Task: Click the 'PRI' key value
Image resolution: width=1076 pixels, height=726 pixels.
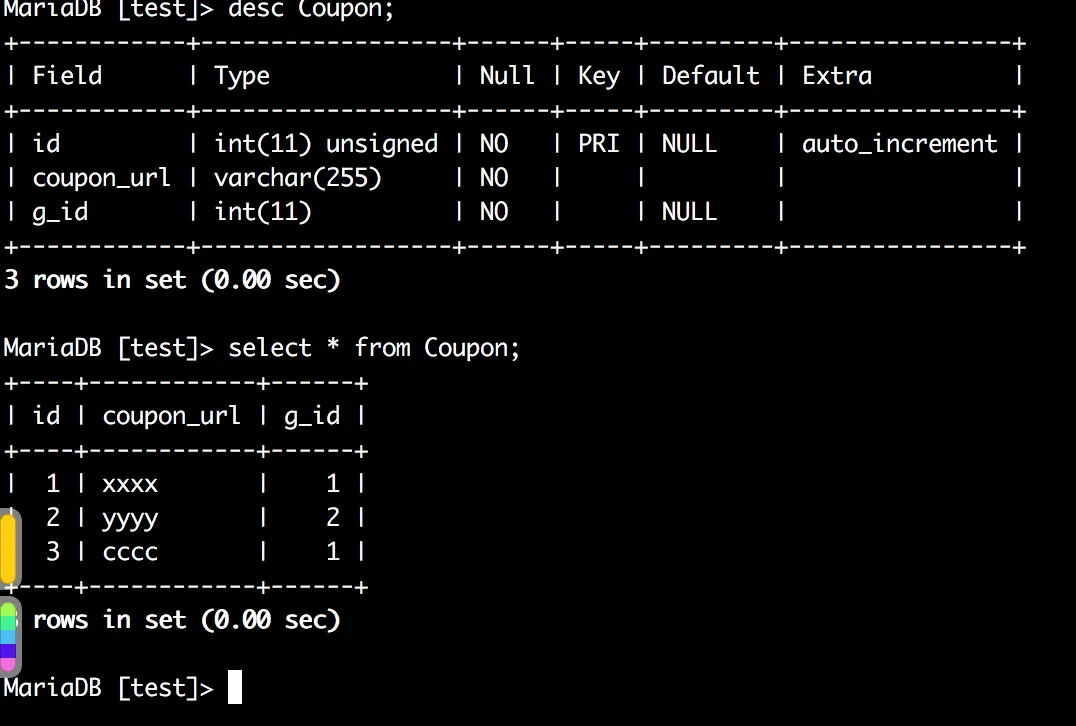Action: (598, 144)
